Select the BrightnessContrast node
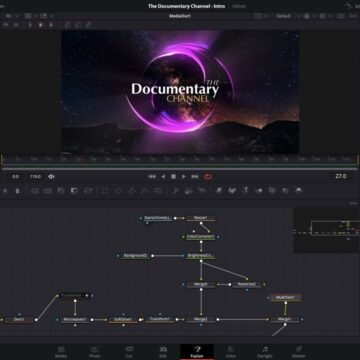 201,256
